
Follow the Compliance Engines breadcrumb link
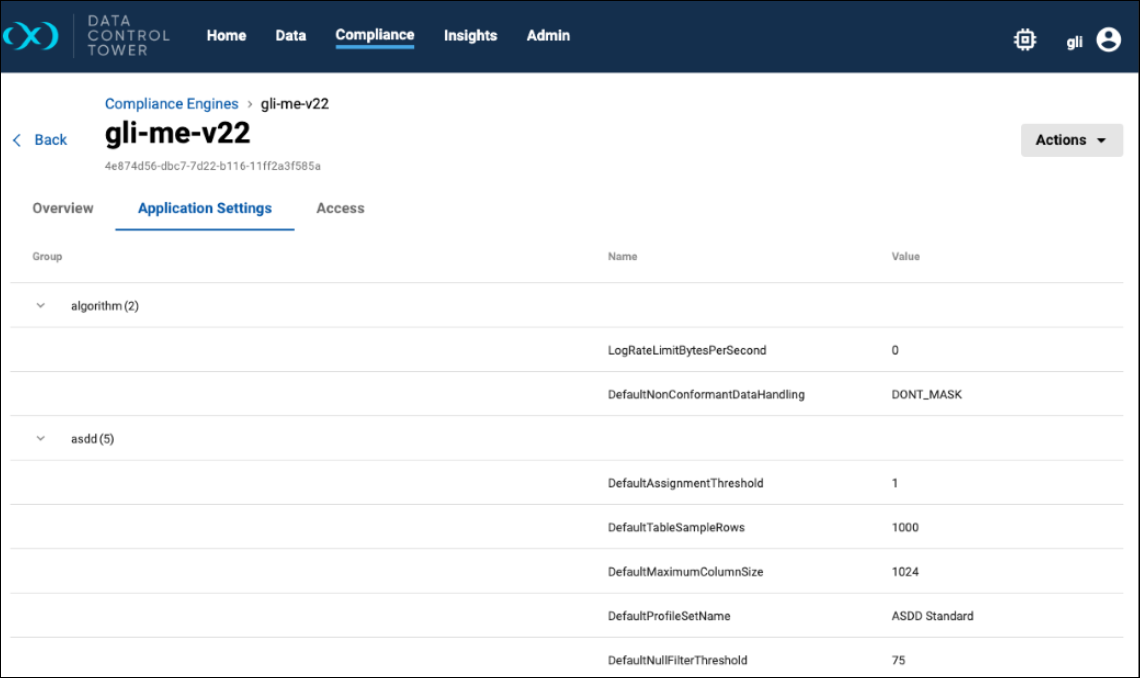(x=171, y=104)
